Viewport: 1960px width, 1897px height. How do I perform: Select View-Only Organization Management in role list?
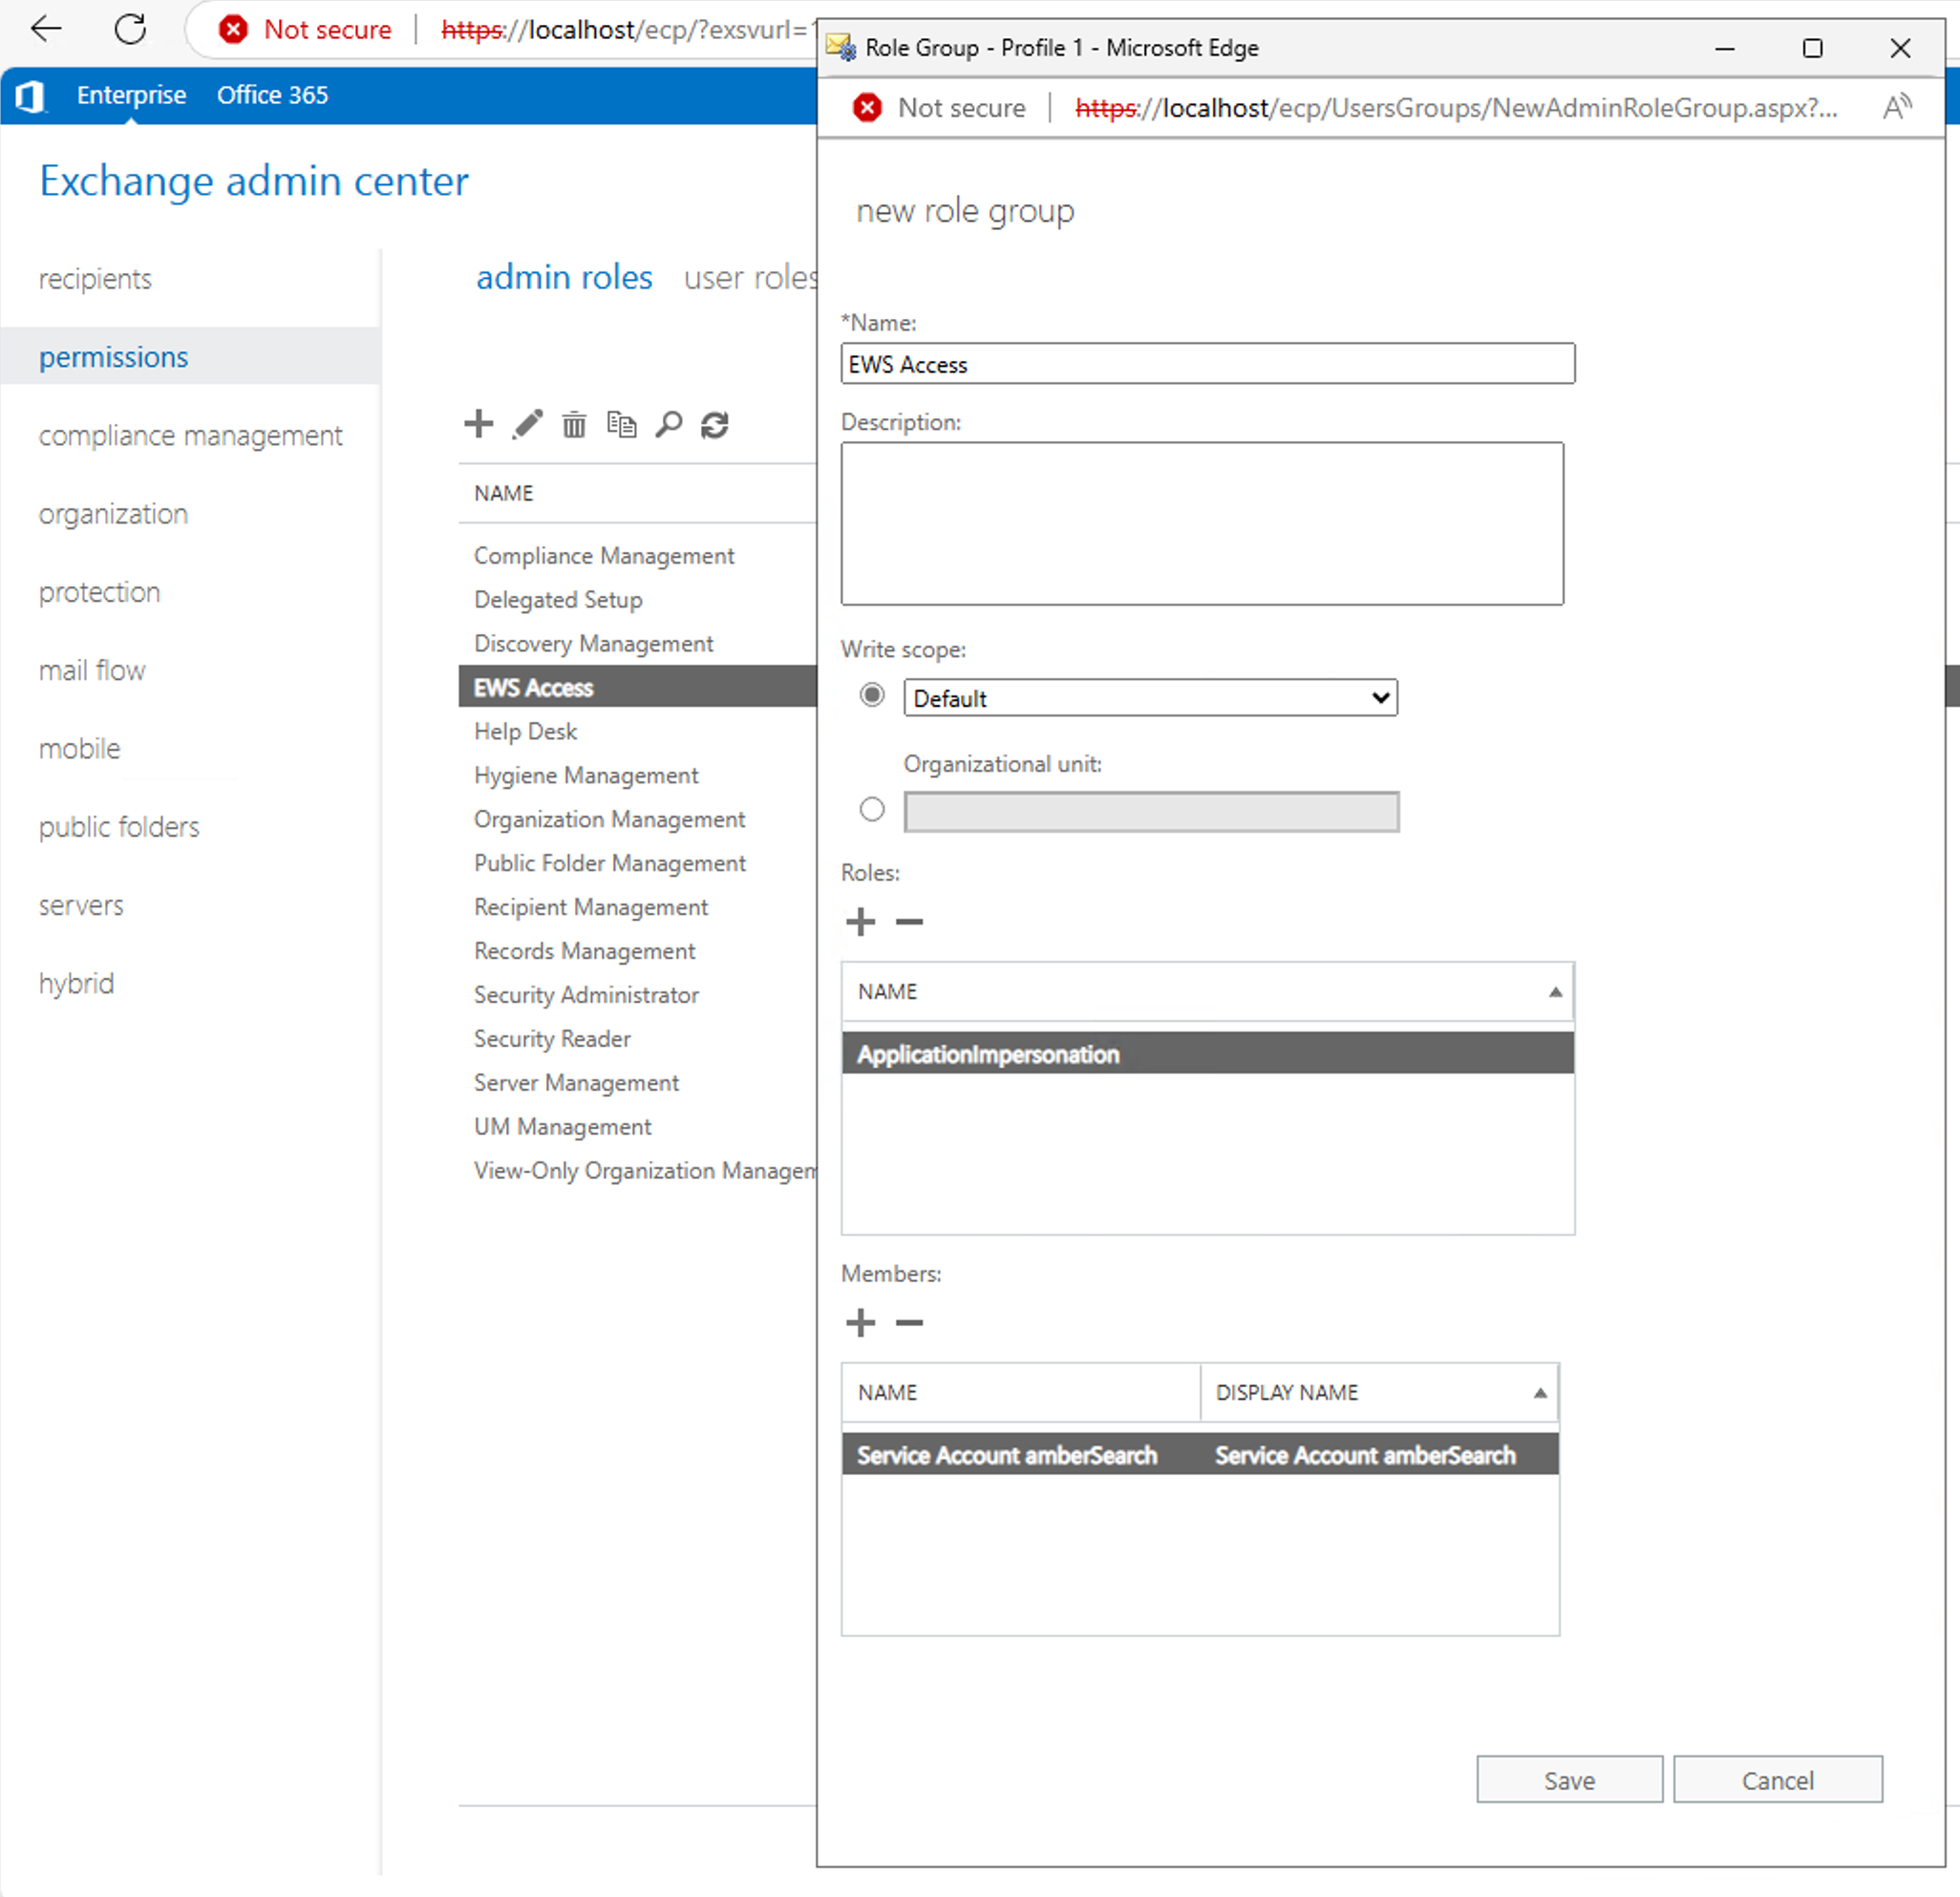click(x=645, y=1171)
